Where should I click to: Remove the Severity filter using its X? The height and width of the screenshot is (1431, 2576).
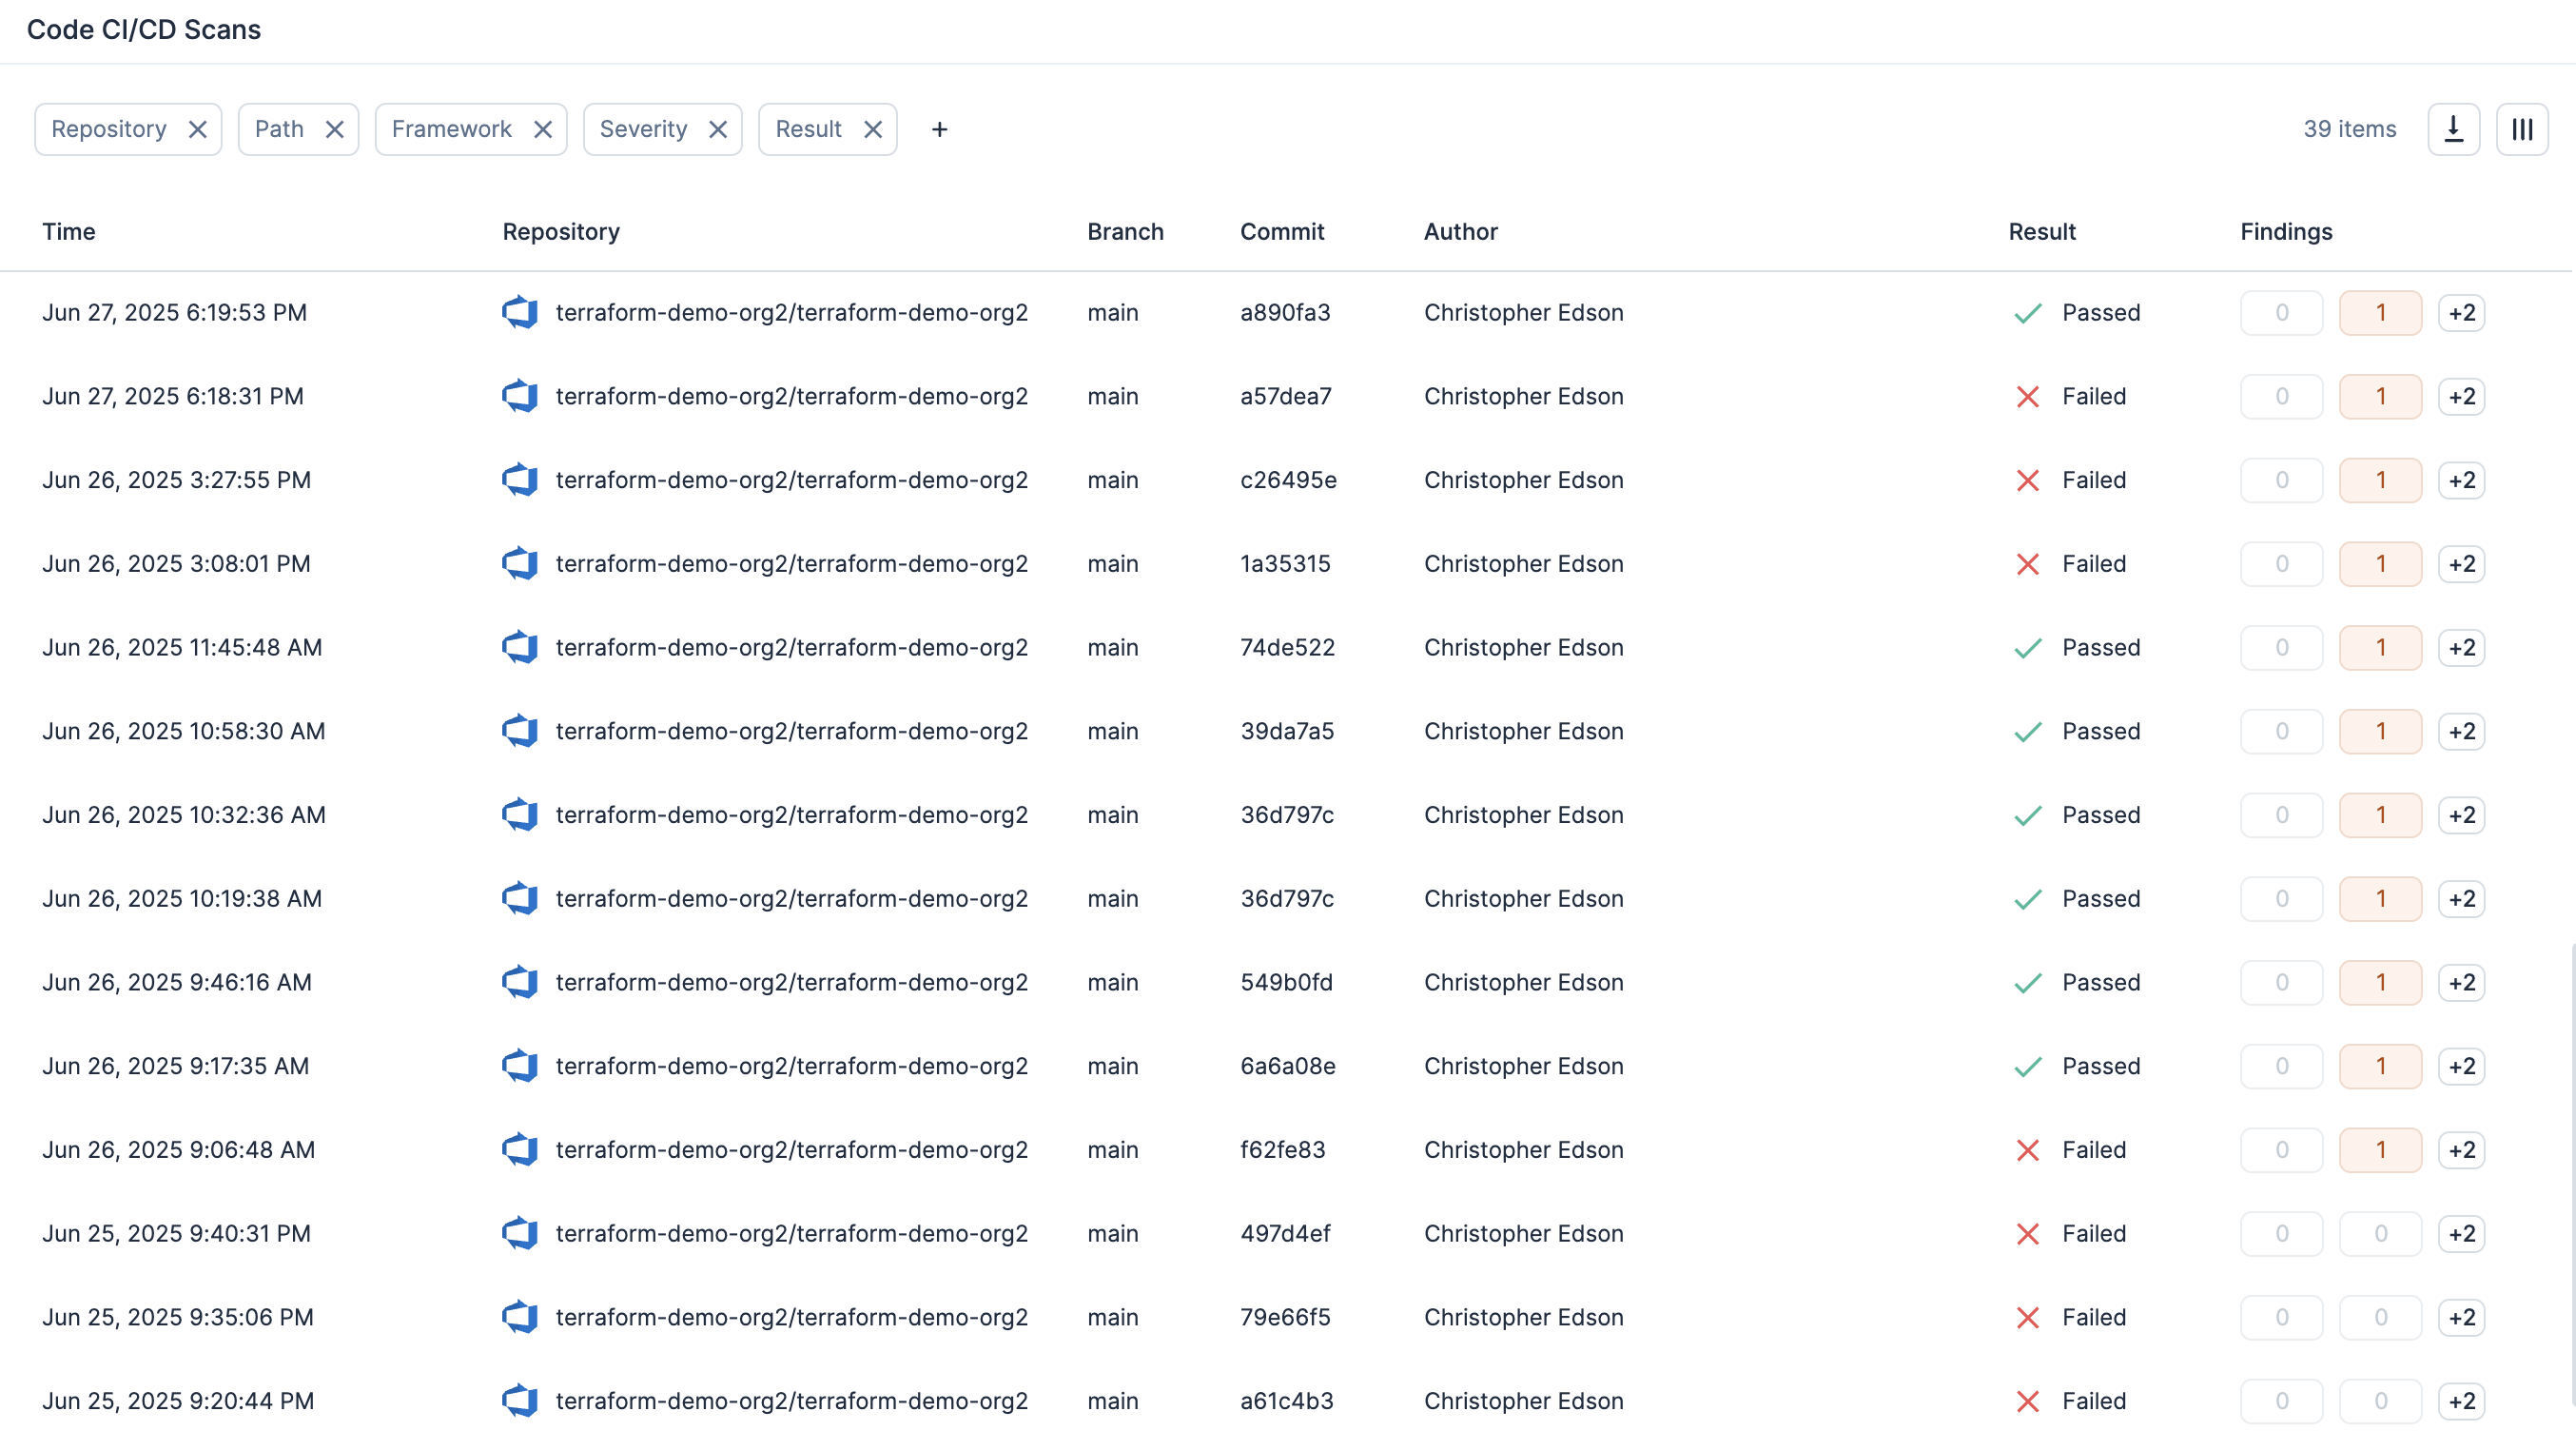pyautogui.click(x=717, y=129)
